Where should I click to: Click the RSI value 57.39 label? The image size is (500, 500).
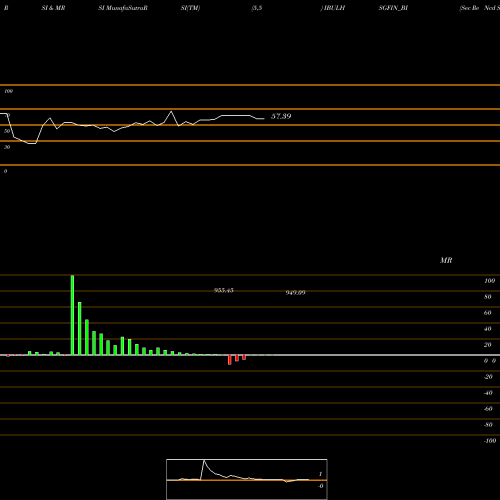click(281, 116)
